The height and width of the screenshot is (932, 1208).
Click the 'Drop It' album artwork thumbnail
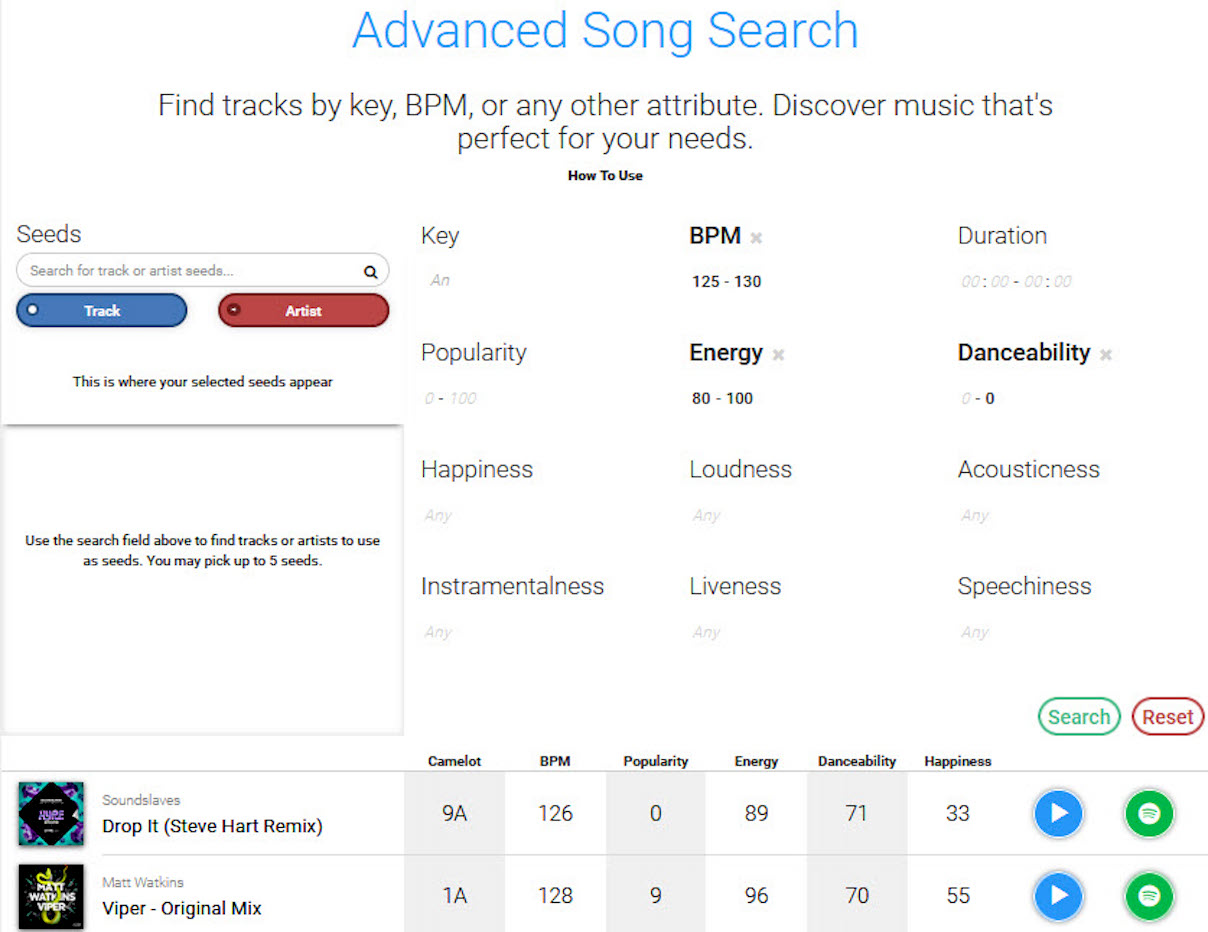[51, 813]
